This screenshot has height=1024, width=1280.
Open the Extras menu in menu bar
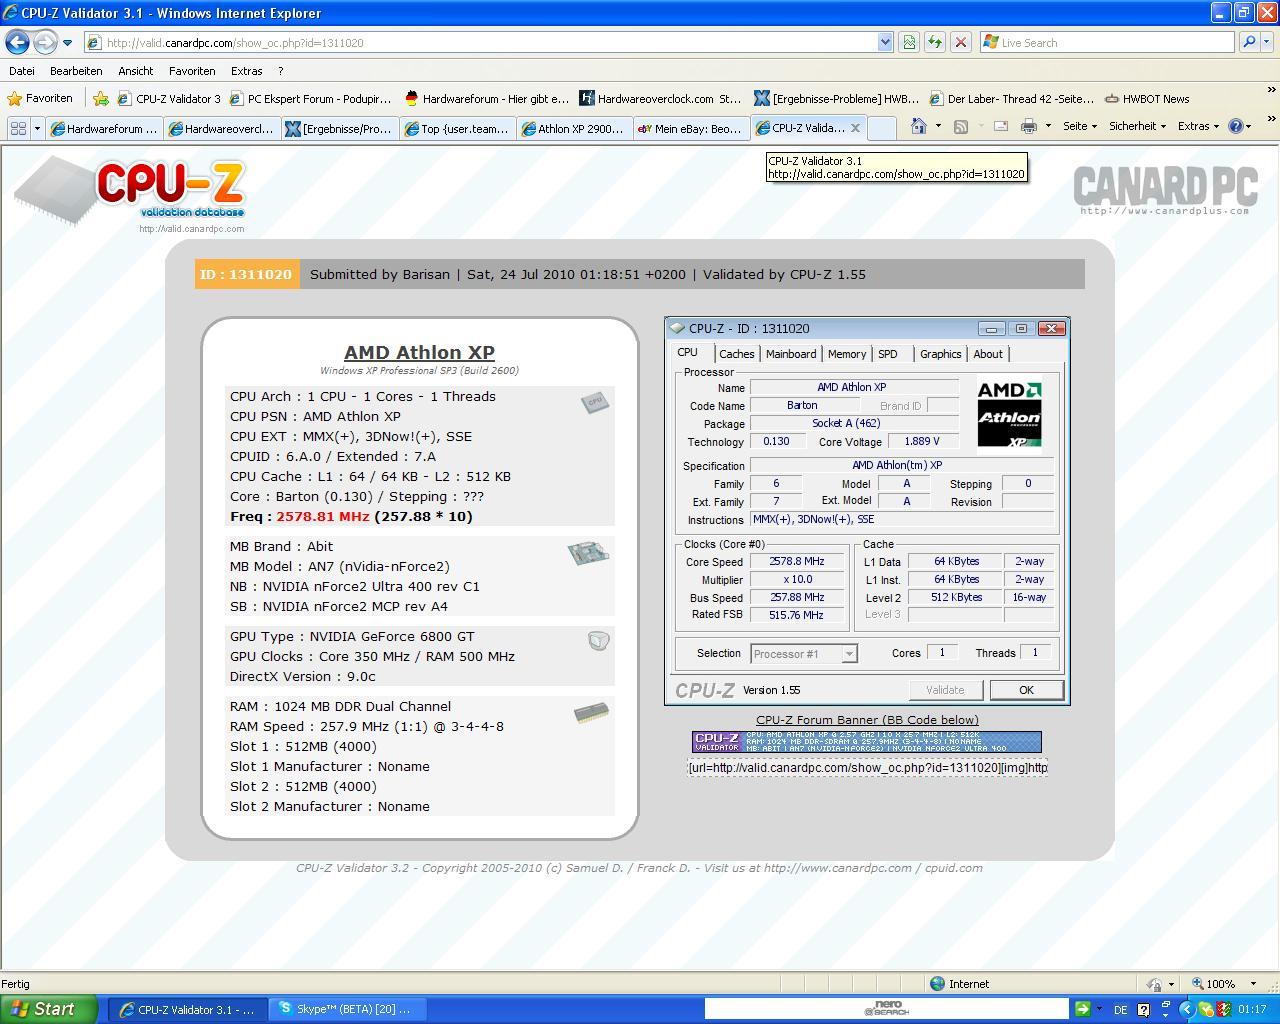coord(246,71)
